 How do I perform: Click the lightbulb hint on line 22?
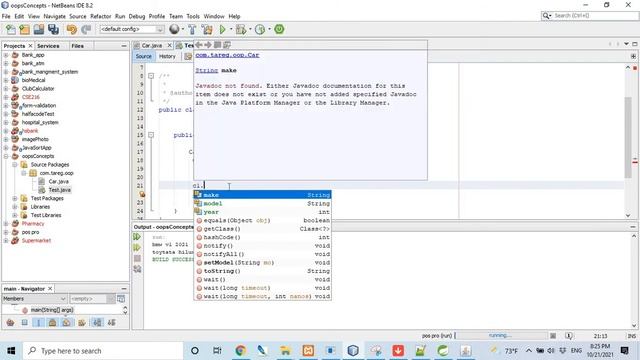tap(142, 194)
